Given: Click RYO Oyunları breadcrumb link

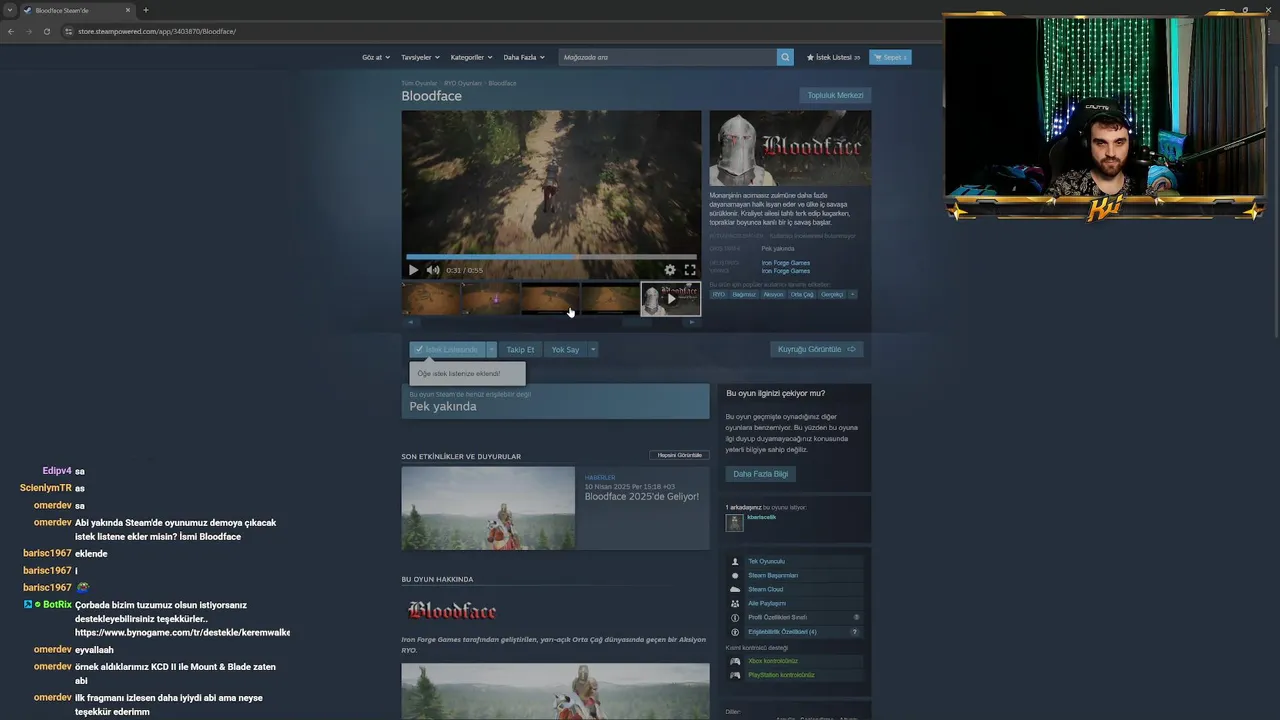Looking at the screenshot, I should (463, 83).
